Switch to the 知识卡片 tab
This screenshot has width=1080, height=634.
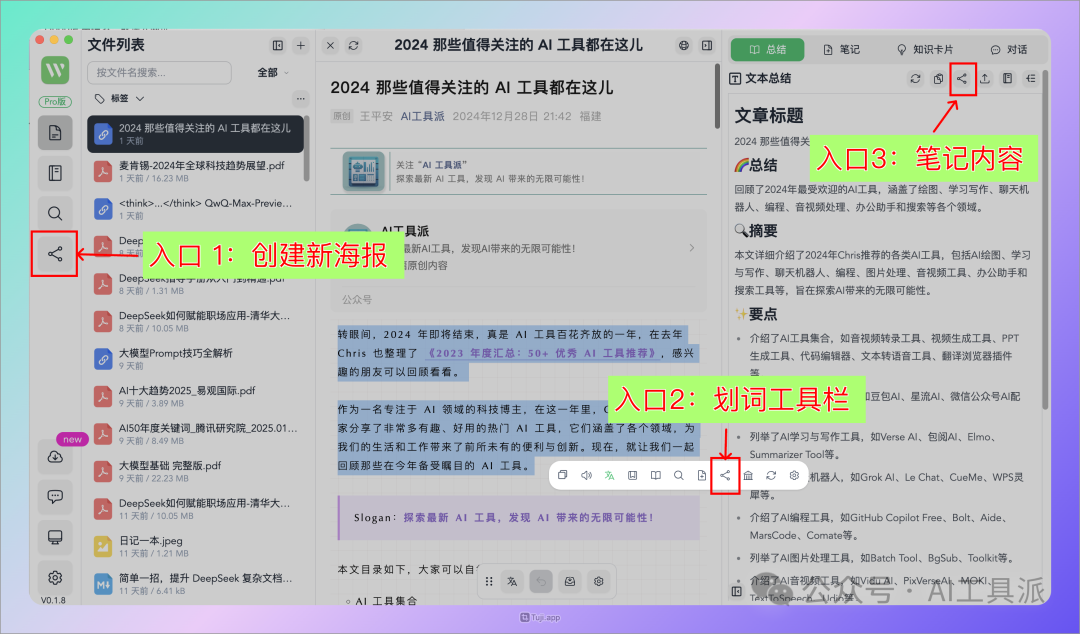925,50
